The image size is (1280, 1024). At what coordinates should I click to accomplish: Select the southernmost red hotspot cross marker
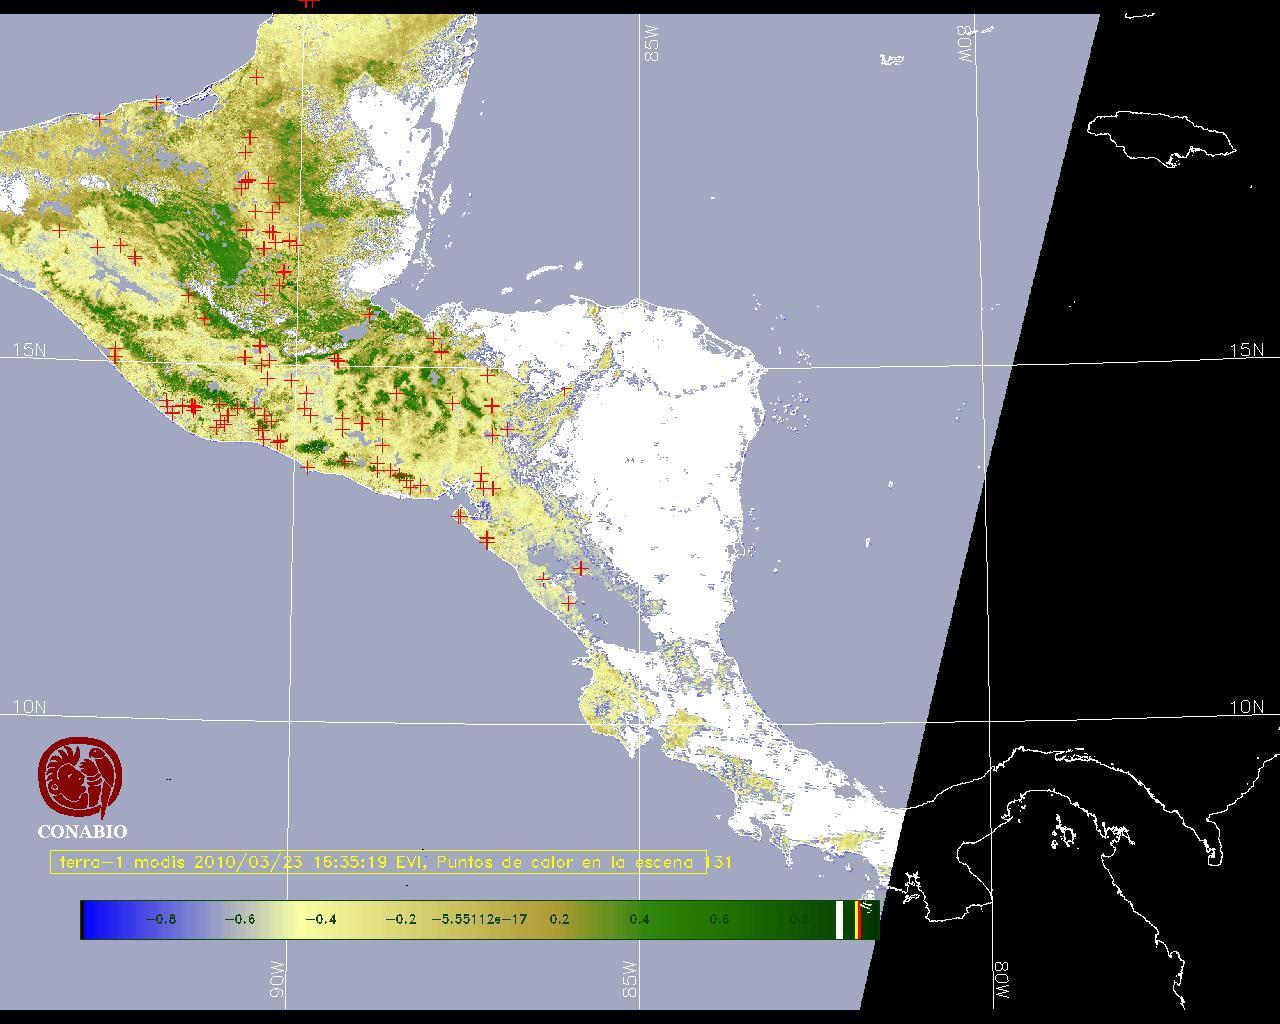[569, 603]
